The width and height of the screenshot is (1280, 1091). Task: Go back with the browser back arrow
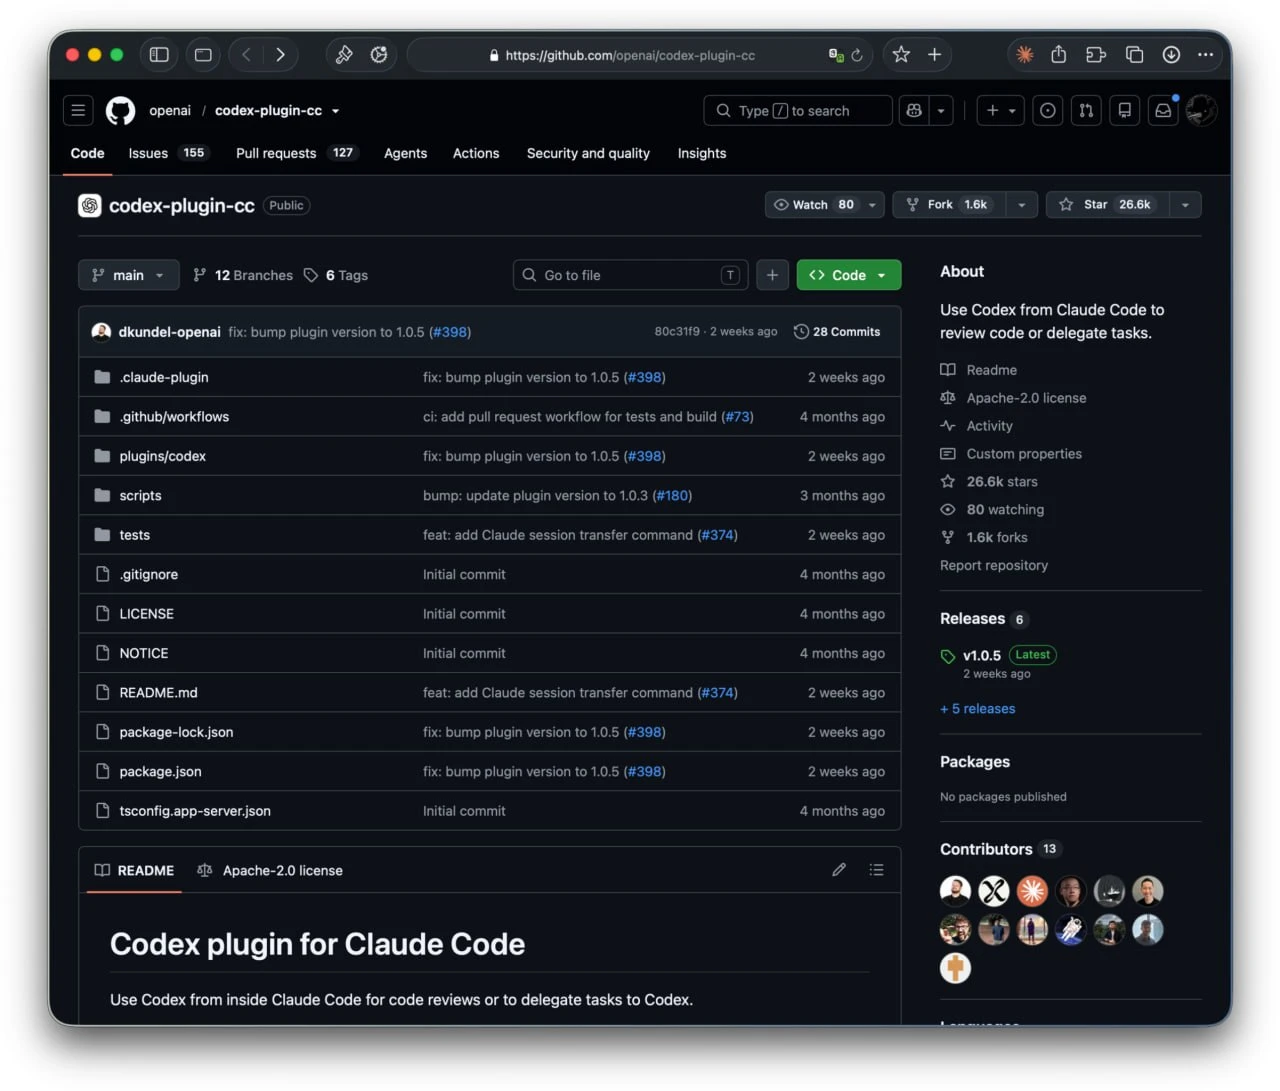(247, 55)
